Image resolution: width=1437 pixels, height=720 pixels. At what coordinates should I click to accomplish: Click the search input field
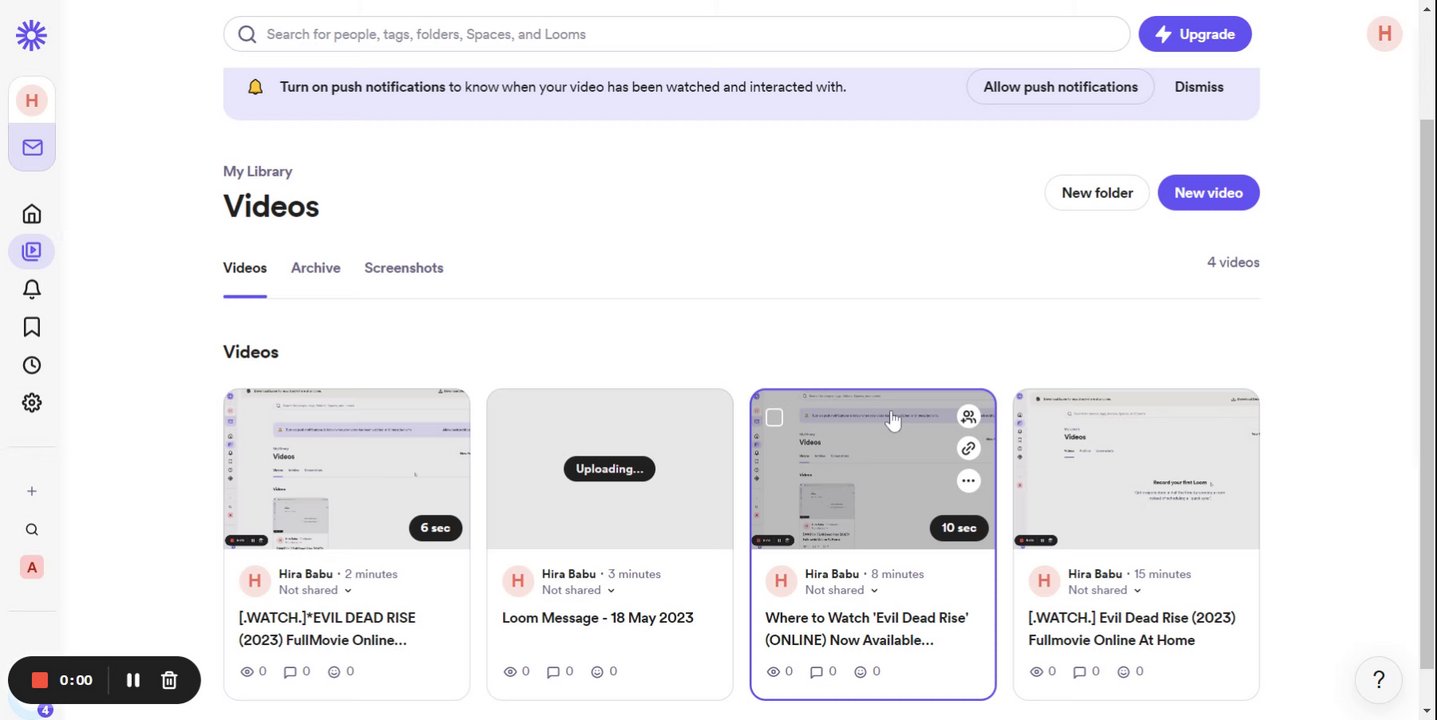676,34
